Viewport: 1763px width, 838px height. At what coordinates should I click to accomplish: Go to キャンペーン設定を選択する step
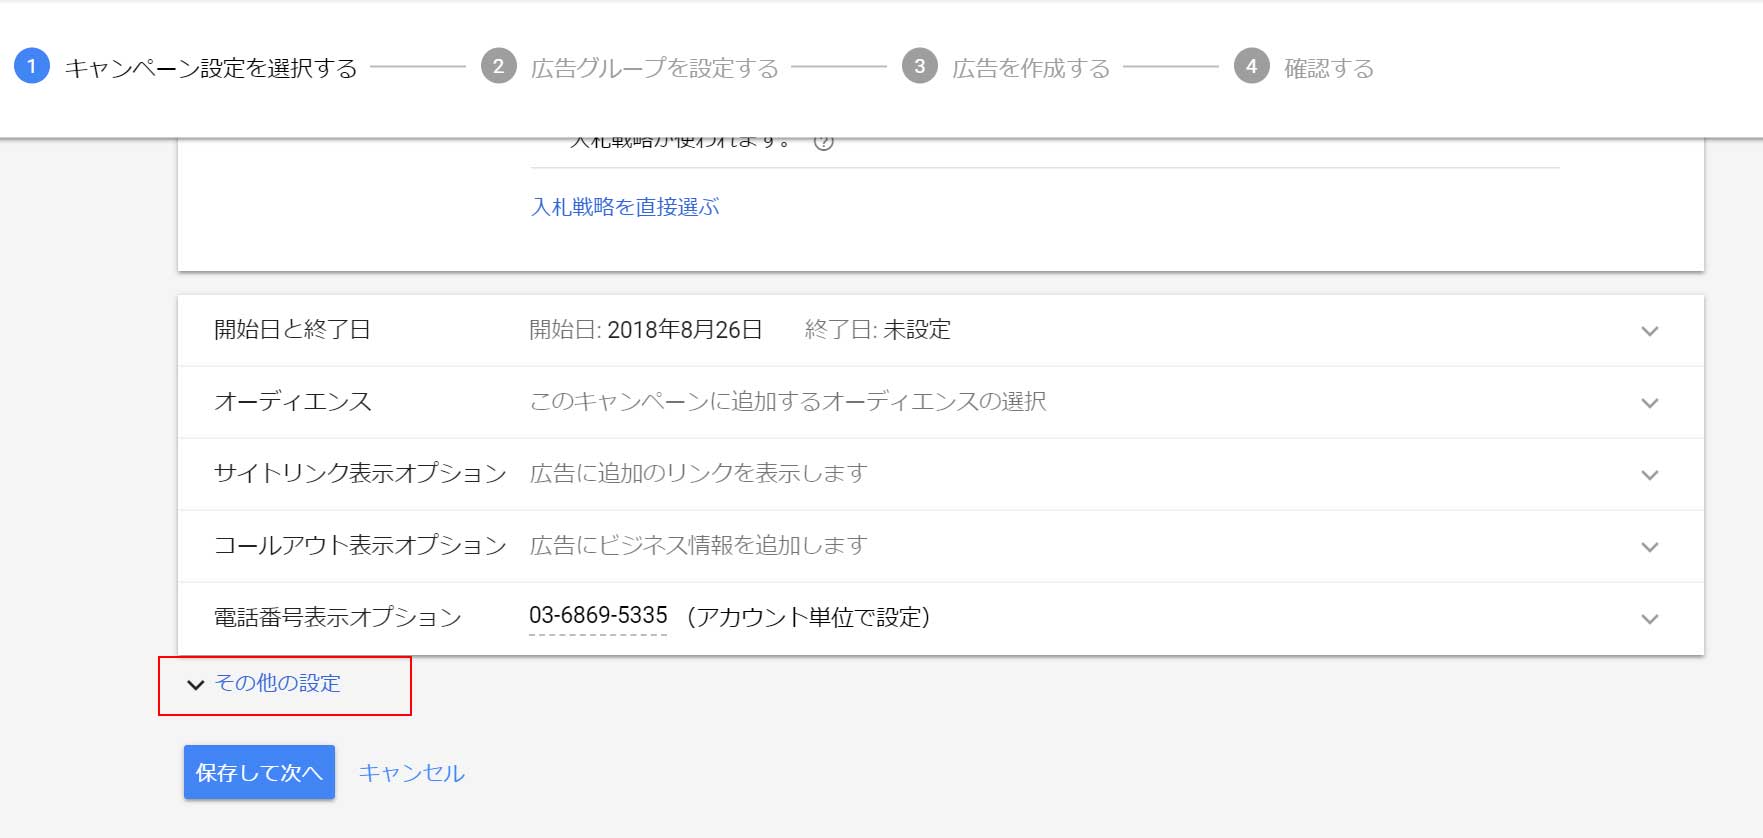tap(211, 68)
